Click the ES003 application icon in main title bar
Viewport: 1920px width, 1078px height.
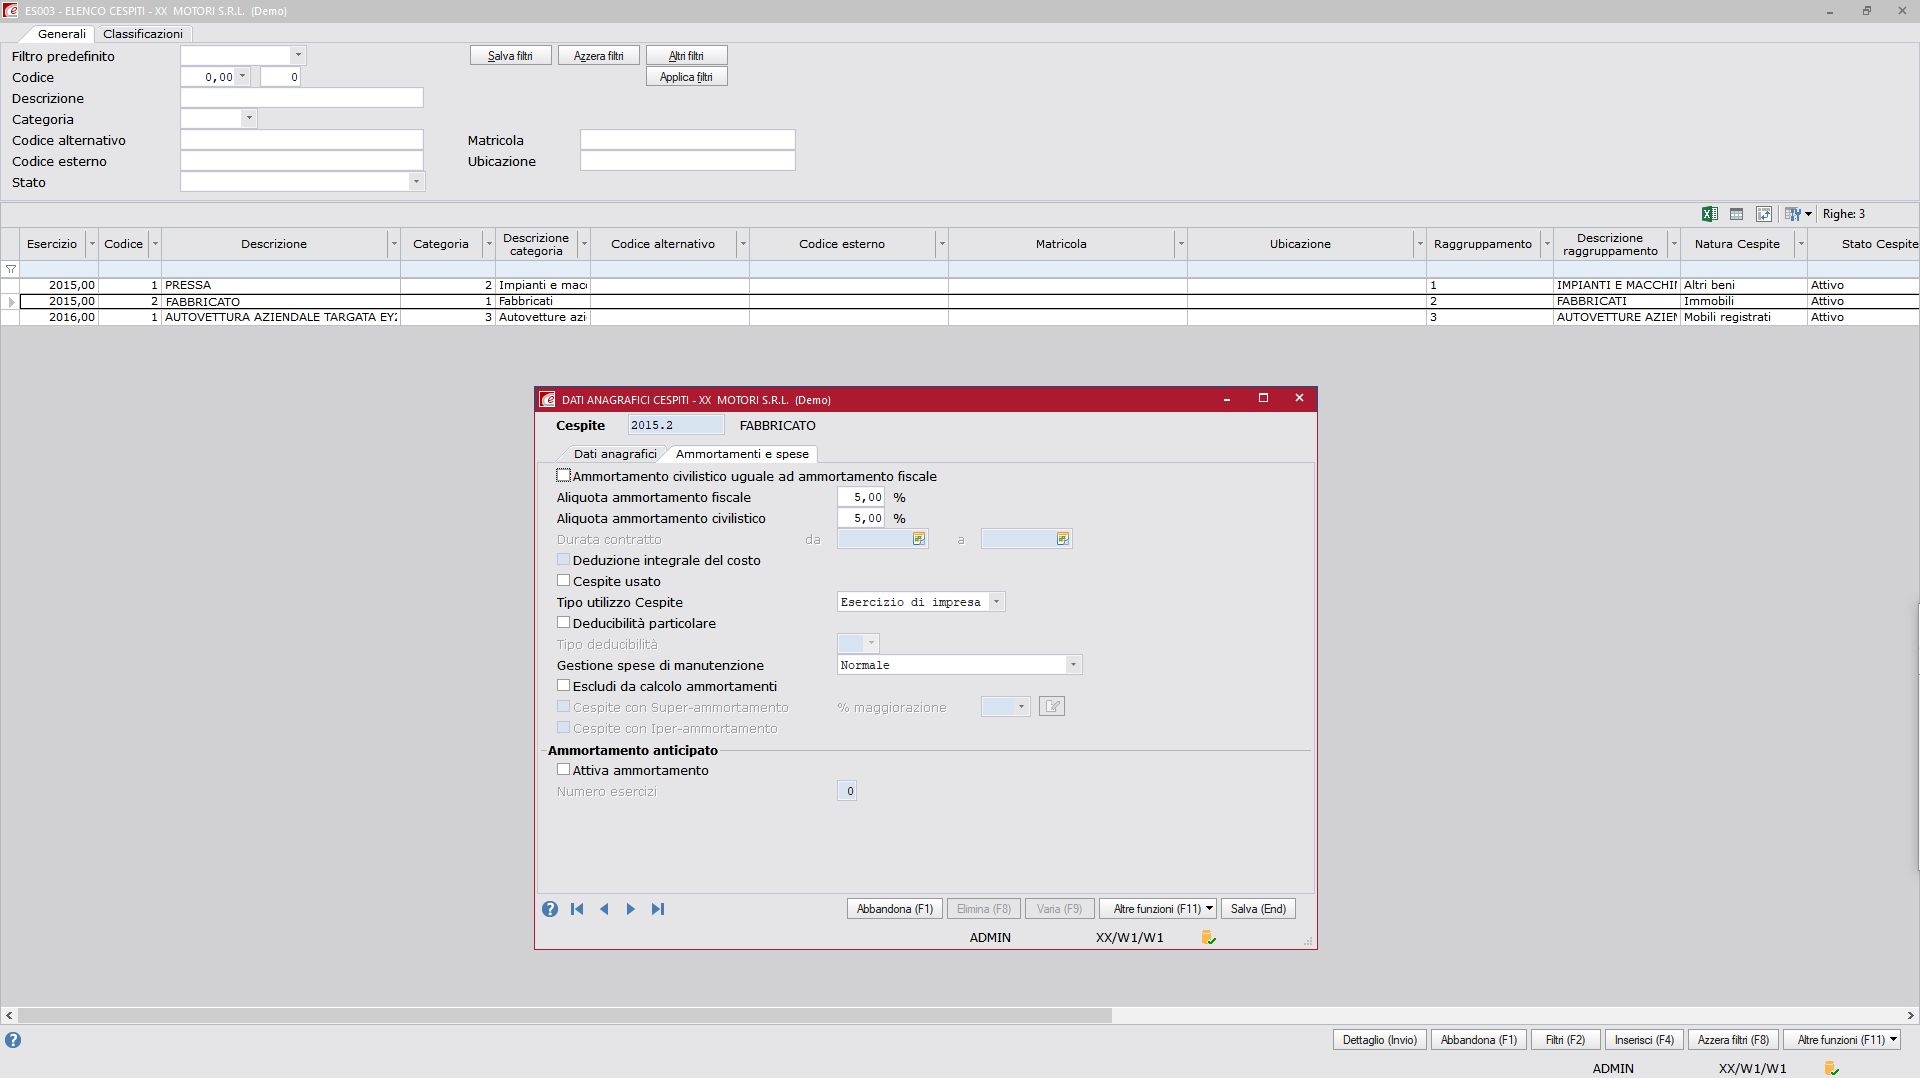tap(11, 11)
